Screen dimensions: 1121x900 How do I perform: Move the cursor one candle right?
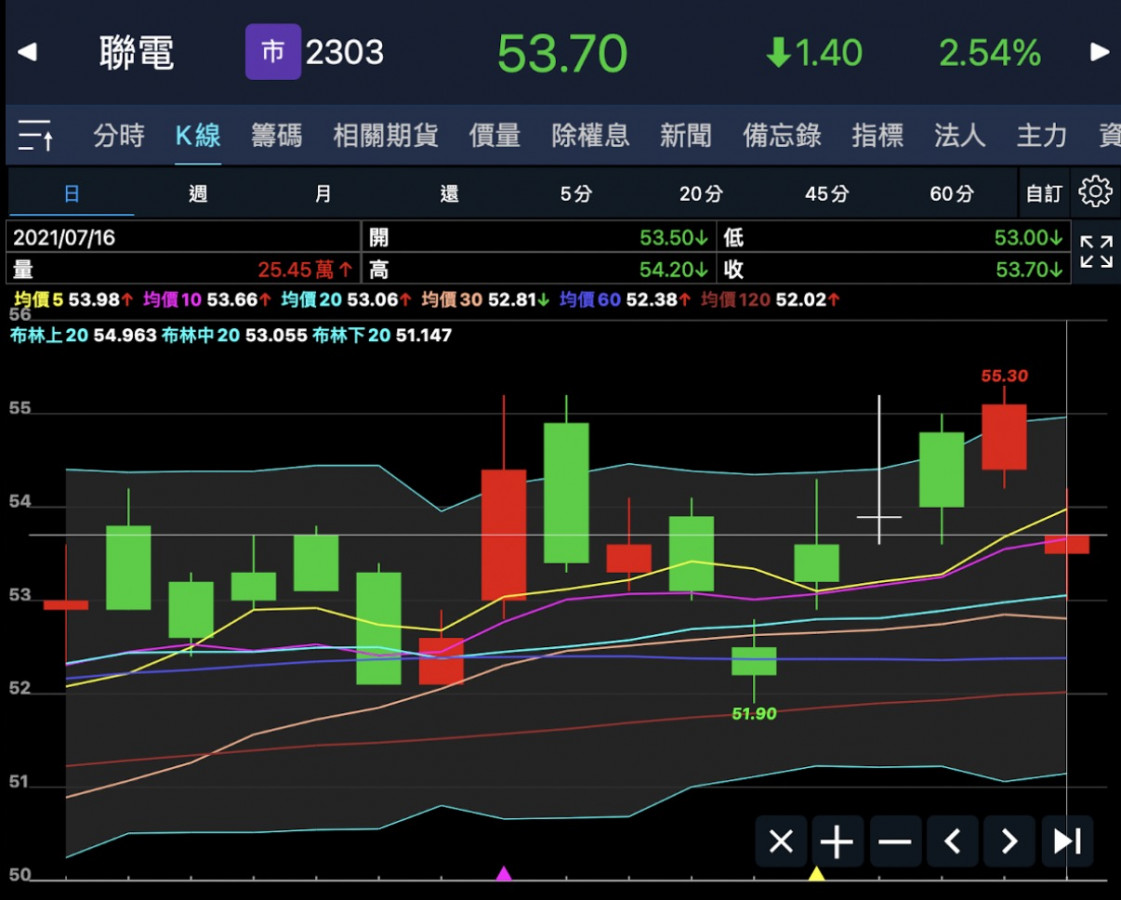point(1009,842)
